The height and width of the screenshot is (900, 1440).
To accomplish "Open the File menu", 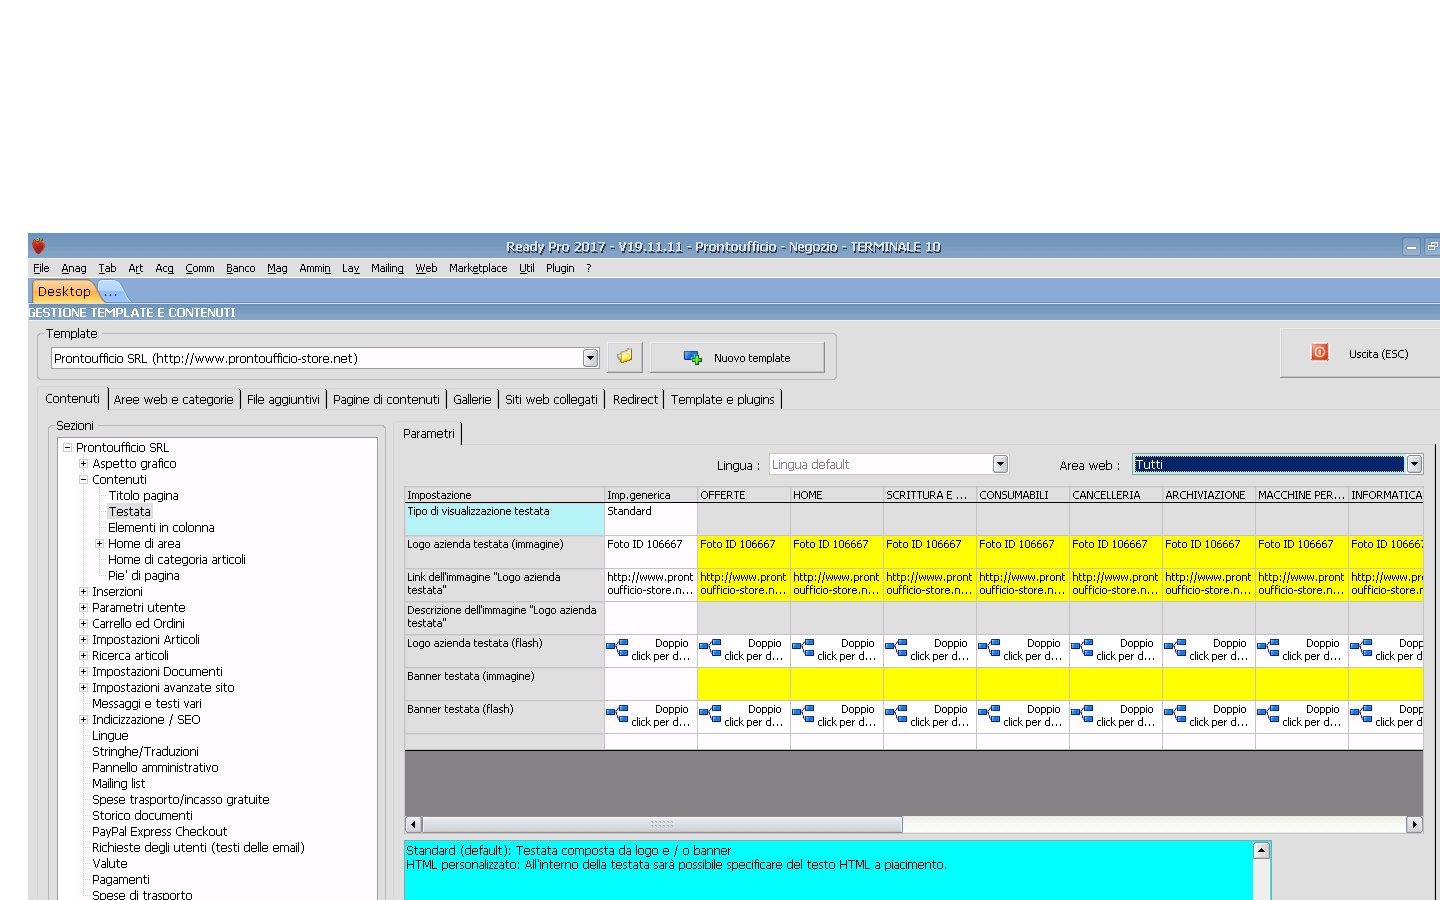I will pyautogui.click(x=41, y=268).
